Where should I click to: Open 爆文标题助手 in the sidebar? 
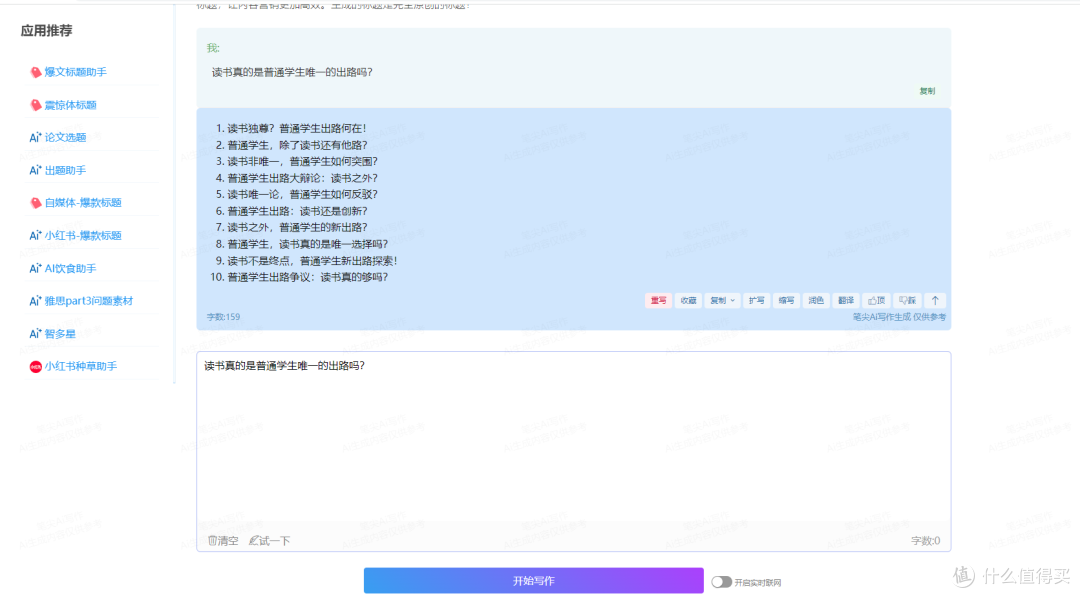click(75, 72)
